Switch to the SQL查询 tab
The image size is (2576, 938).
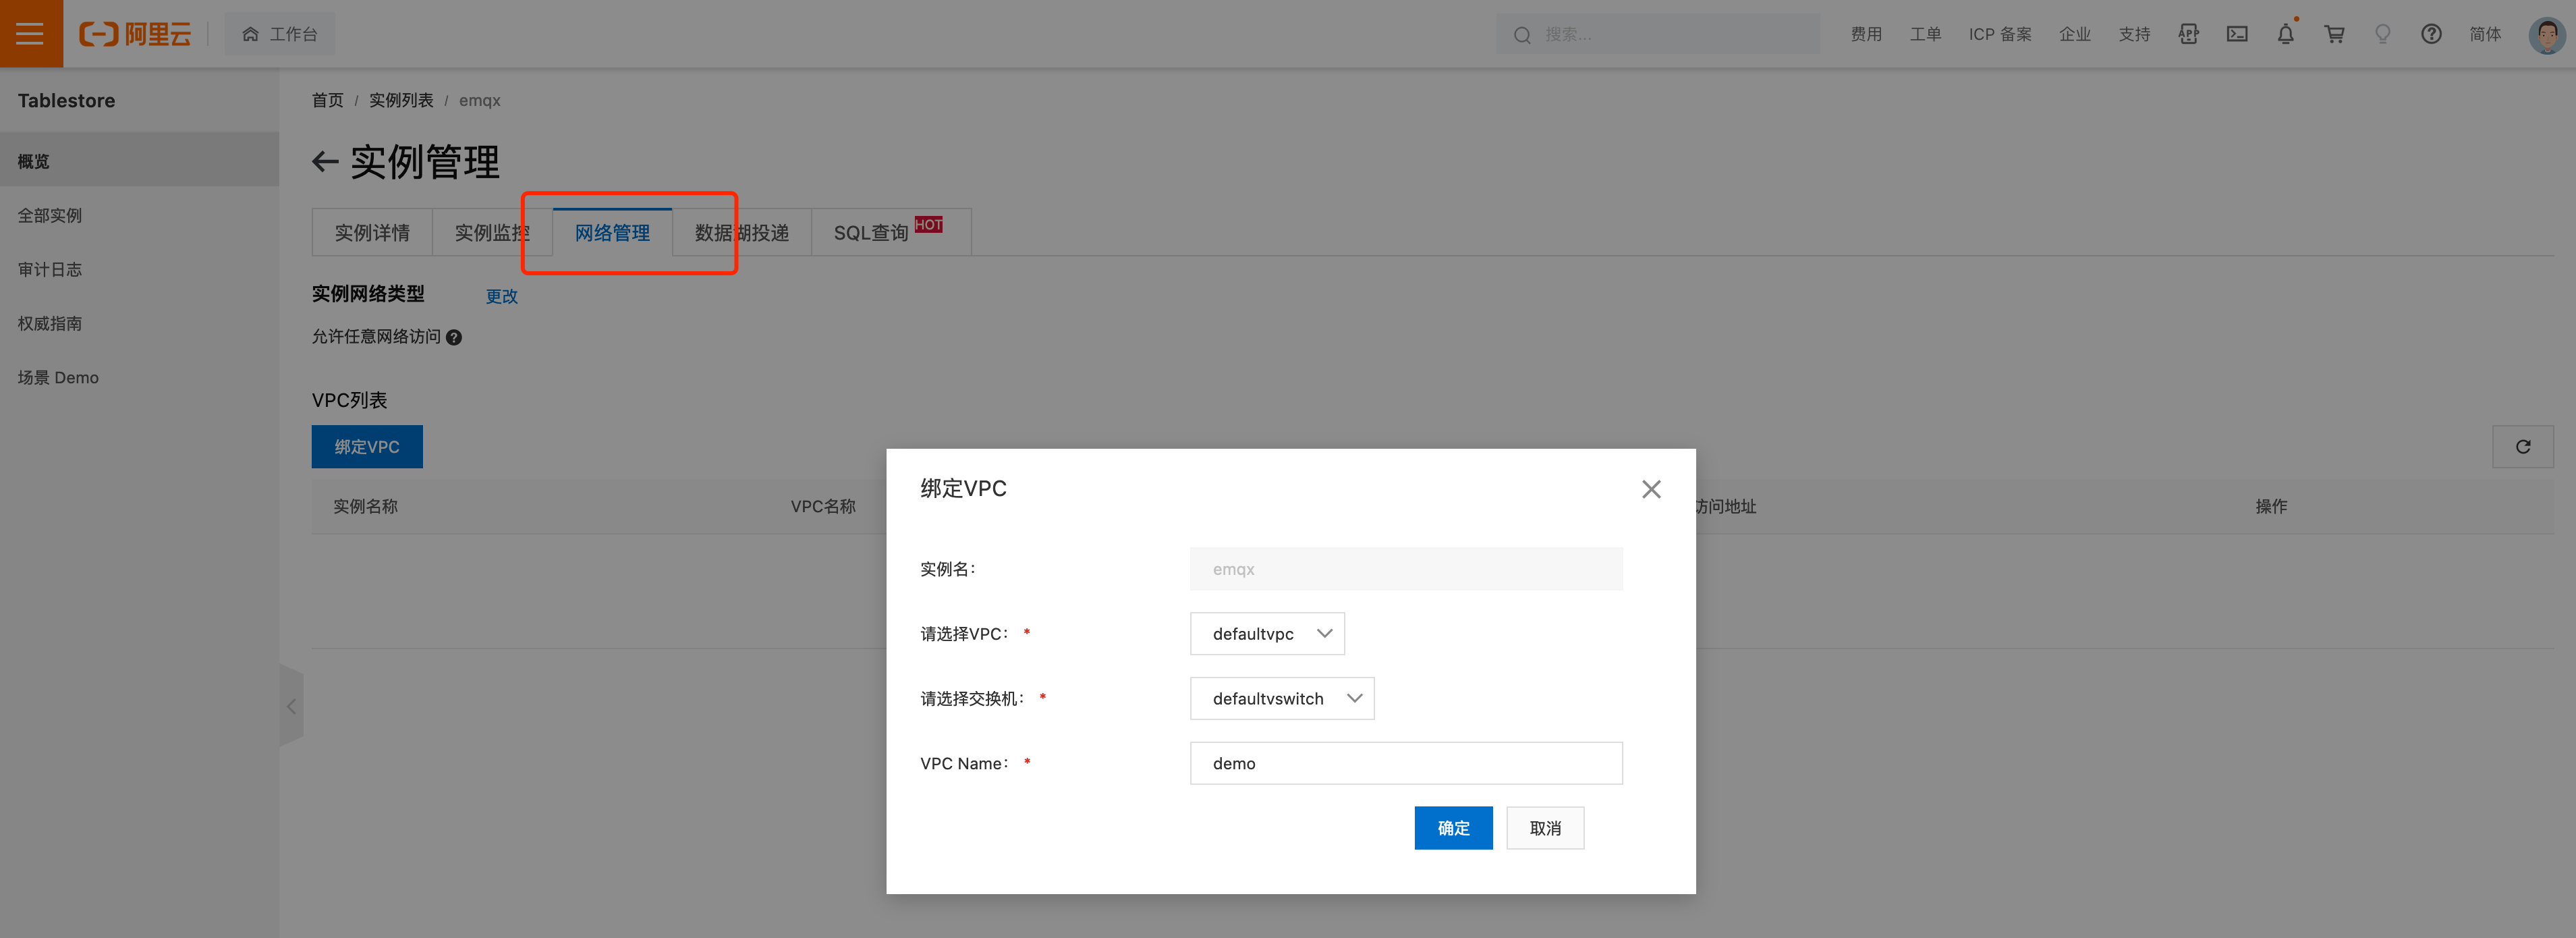point(871,233)
